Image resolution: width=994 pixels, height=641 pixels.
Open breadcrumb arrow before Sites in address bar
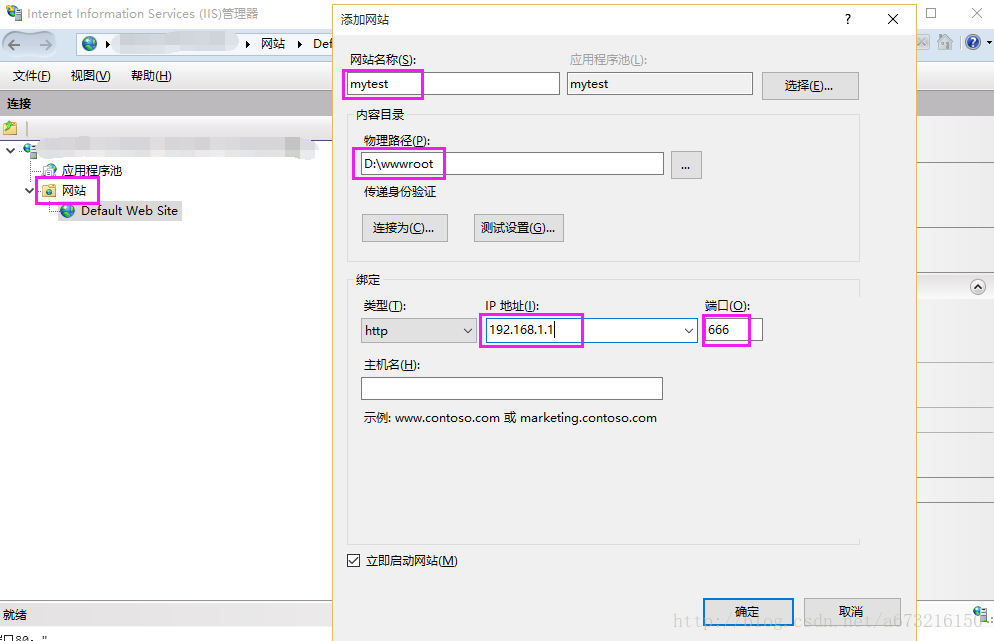[x=248, y=44]
